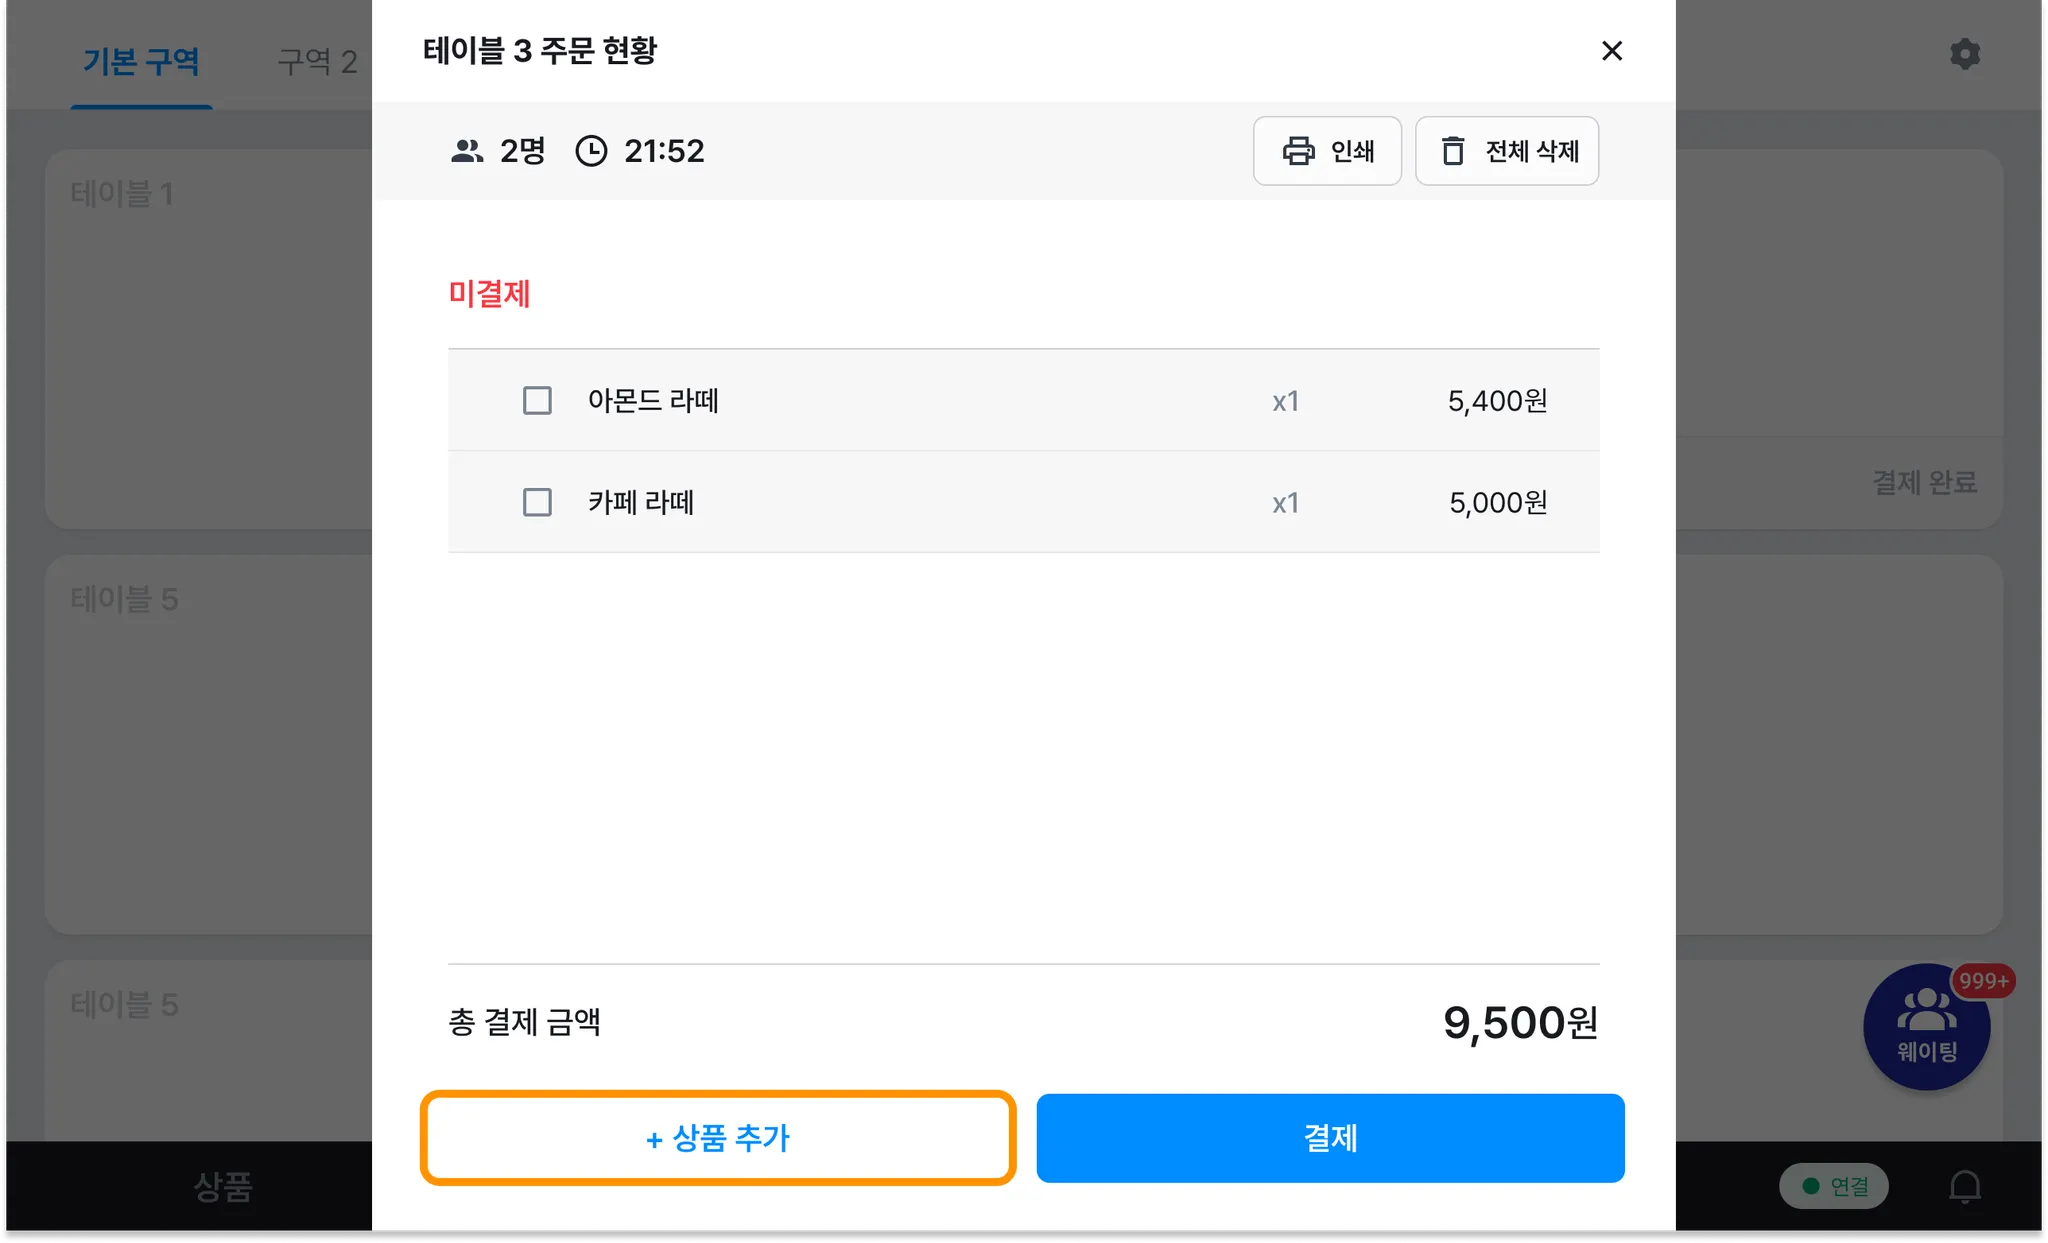Open the 상품 menu in bottom bar
Viewport: 2048px width, 1243px height.
[222, 1187]
